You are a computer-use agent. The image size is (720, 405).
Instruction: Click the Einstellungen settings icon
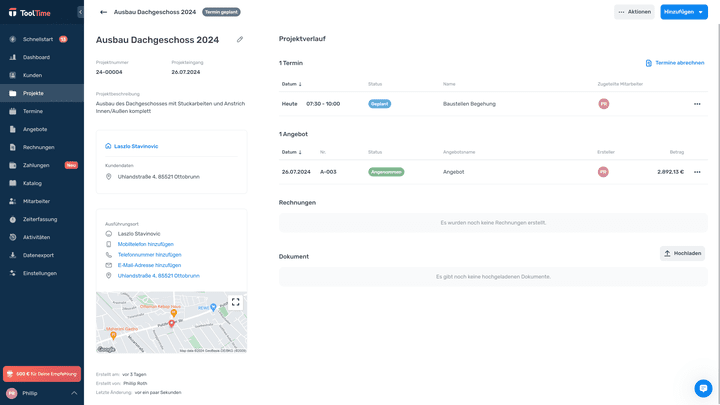(12, 273)
